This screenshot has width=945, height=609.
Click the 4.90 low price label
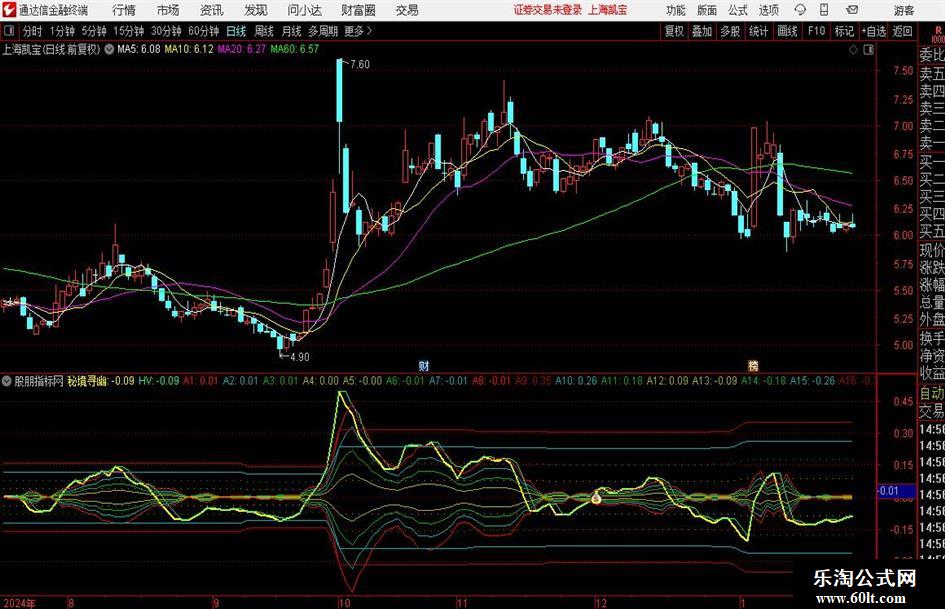pyautogui.click(x=300, y=357)
